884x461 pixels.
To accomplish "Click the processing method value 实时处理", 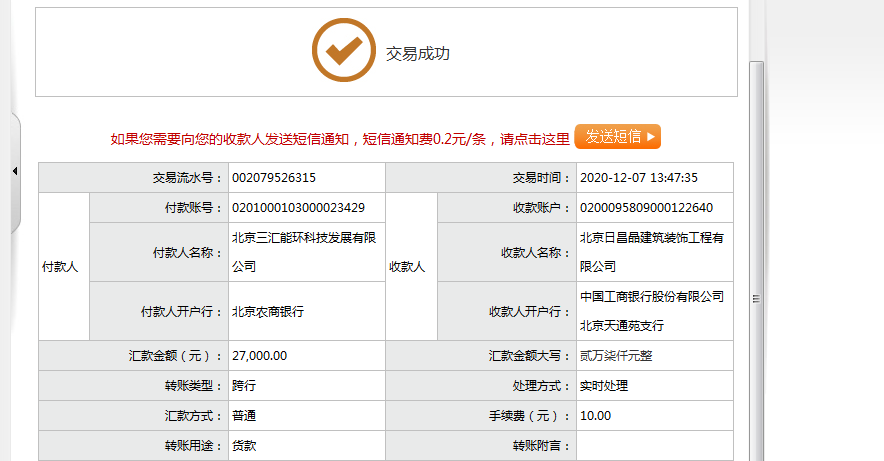I will pyautogui.click(x=603, y=386).
